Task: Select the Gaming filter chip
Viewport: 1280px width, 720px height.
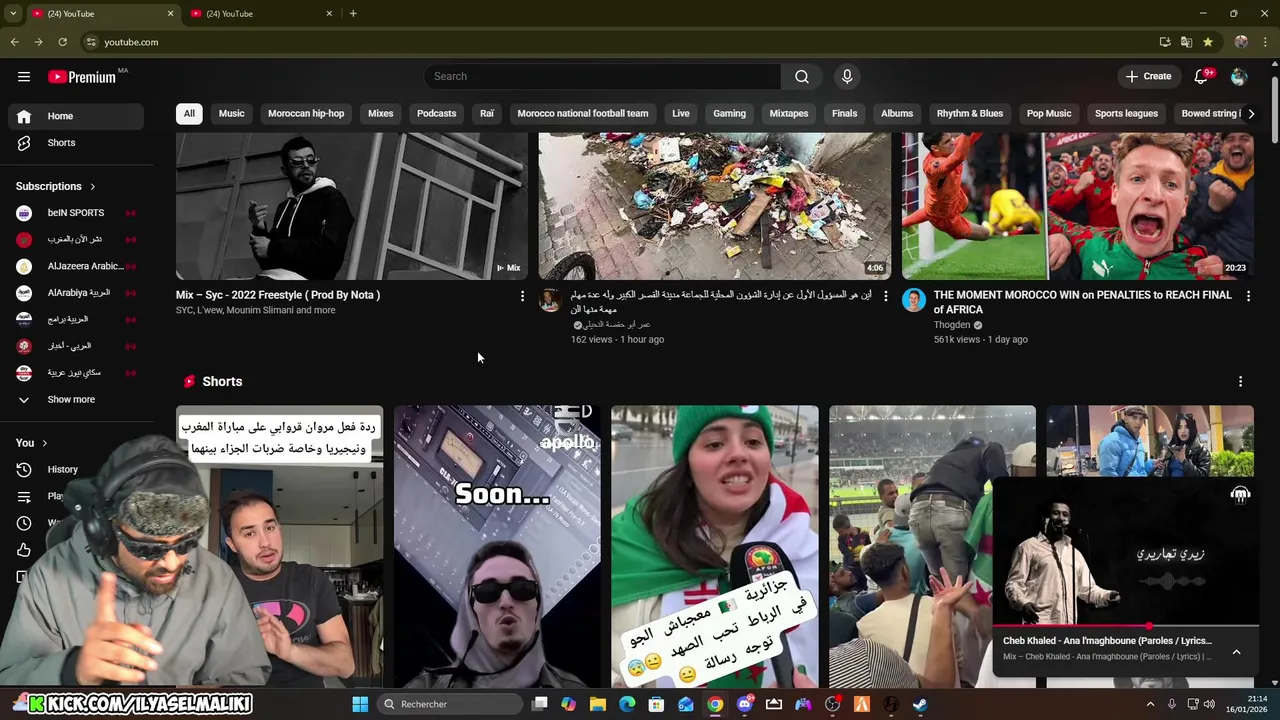Action: (729, 114)
